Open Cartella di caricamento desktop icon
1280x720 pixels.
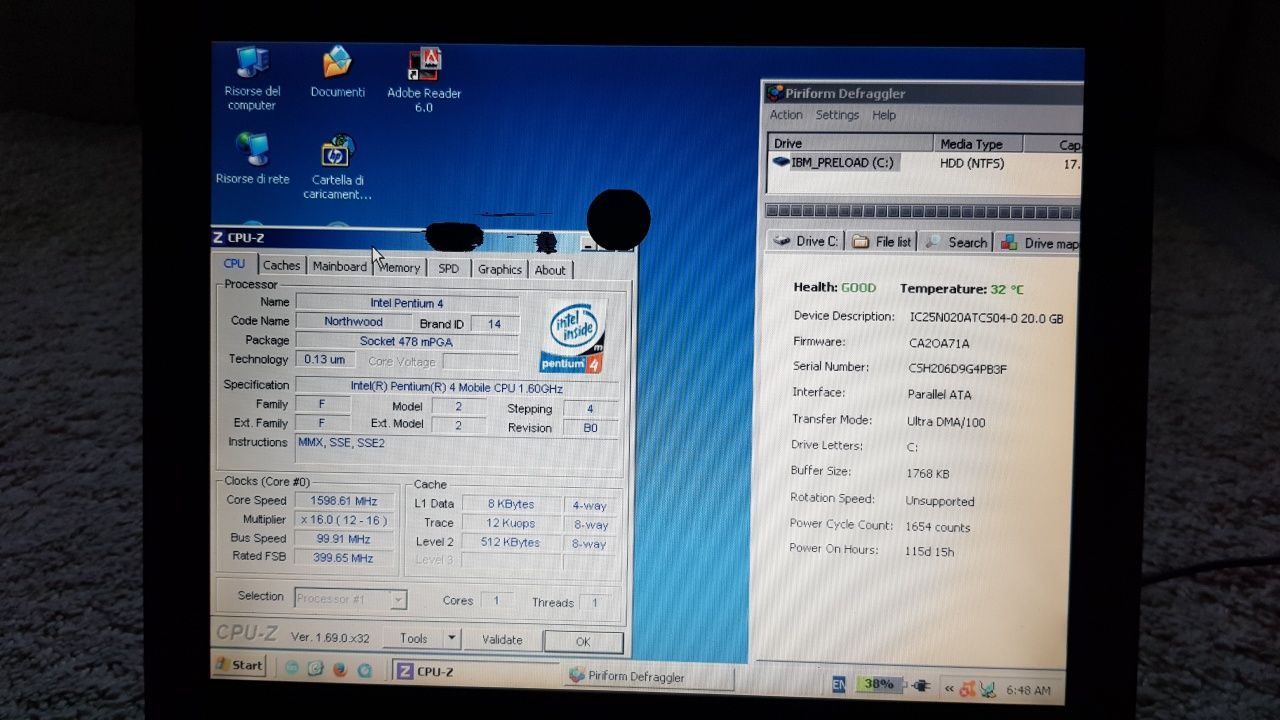[x=337, y=168]
